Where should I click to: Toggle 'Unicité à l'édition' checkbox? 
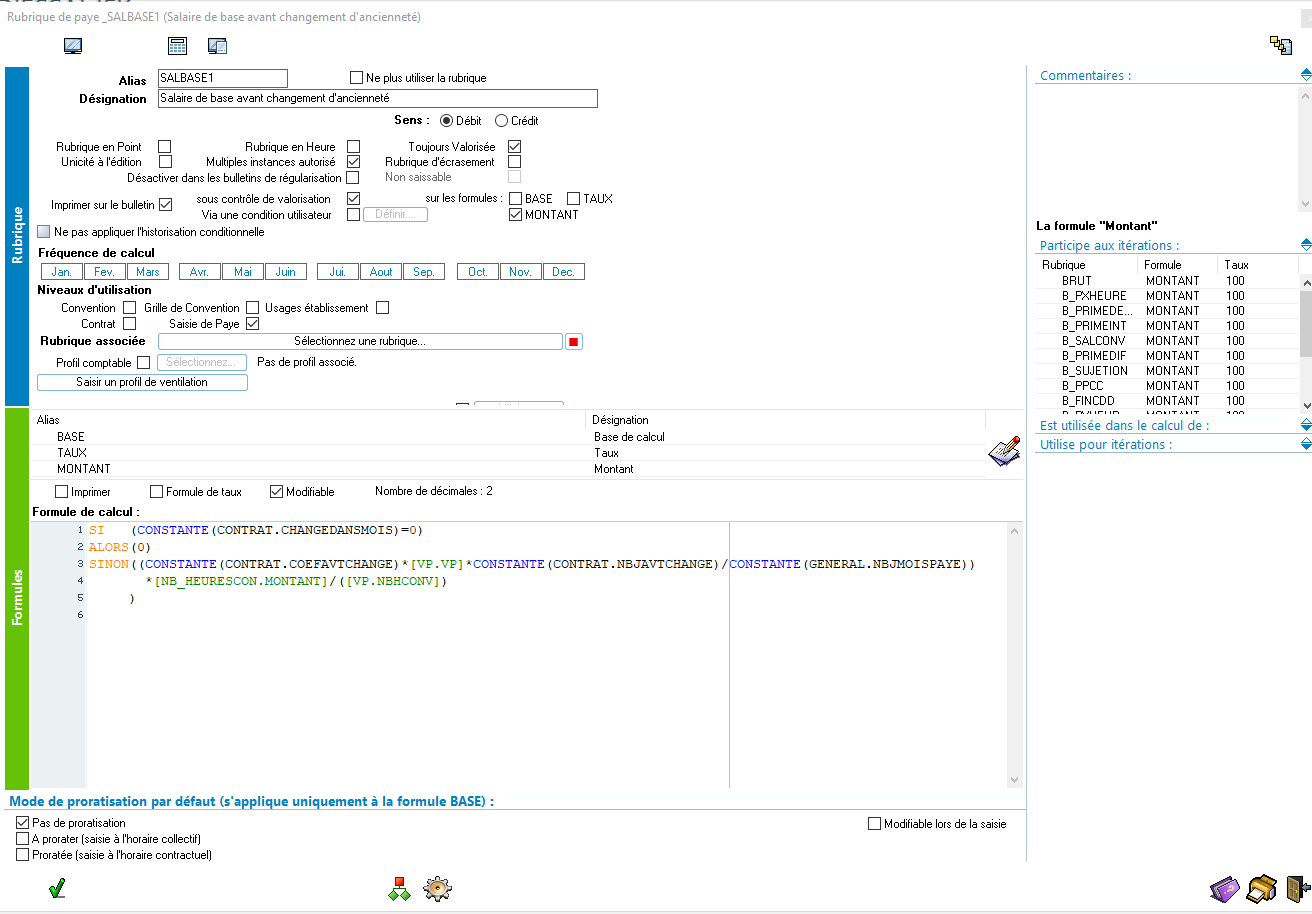click(165, 162)
